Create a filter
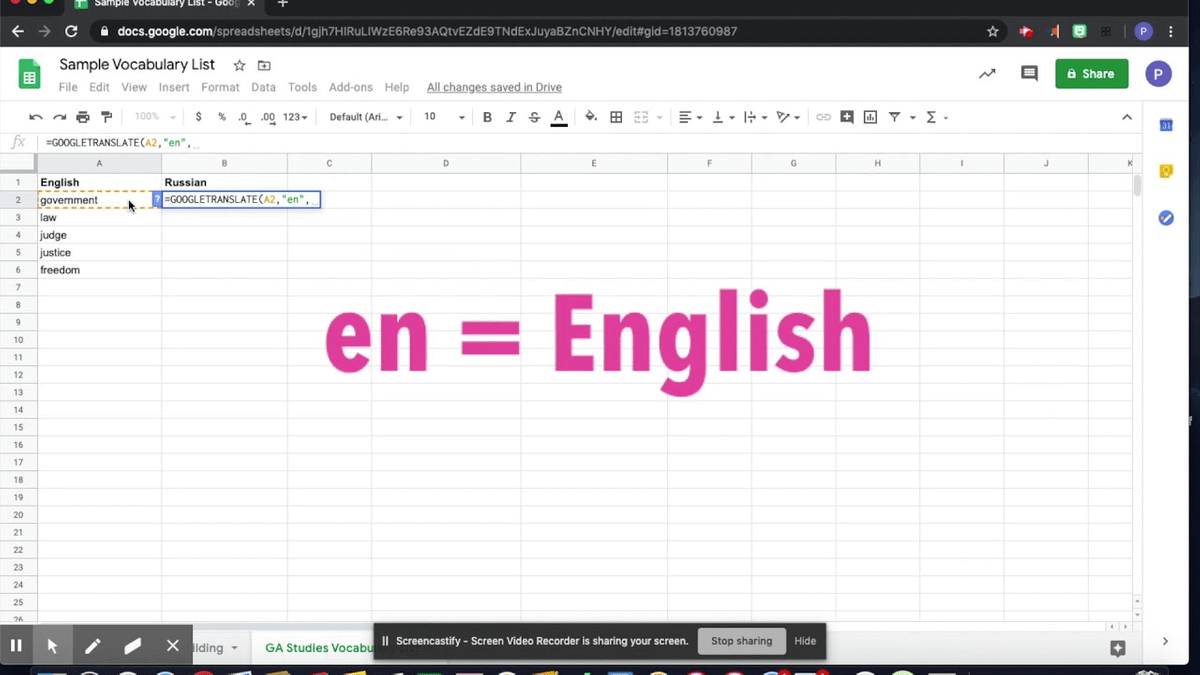The height and width of the screenshot is (675, 1200). (x=894, y=117)
